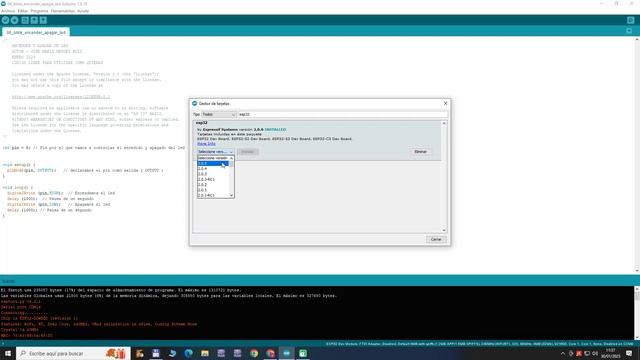Open the Herramientas menu
This screenshot has width=640, height=360.
pos(63,11)
